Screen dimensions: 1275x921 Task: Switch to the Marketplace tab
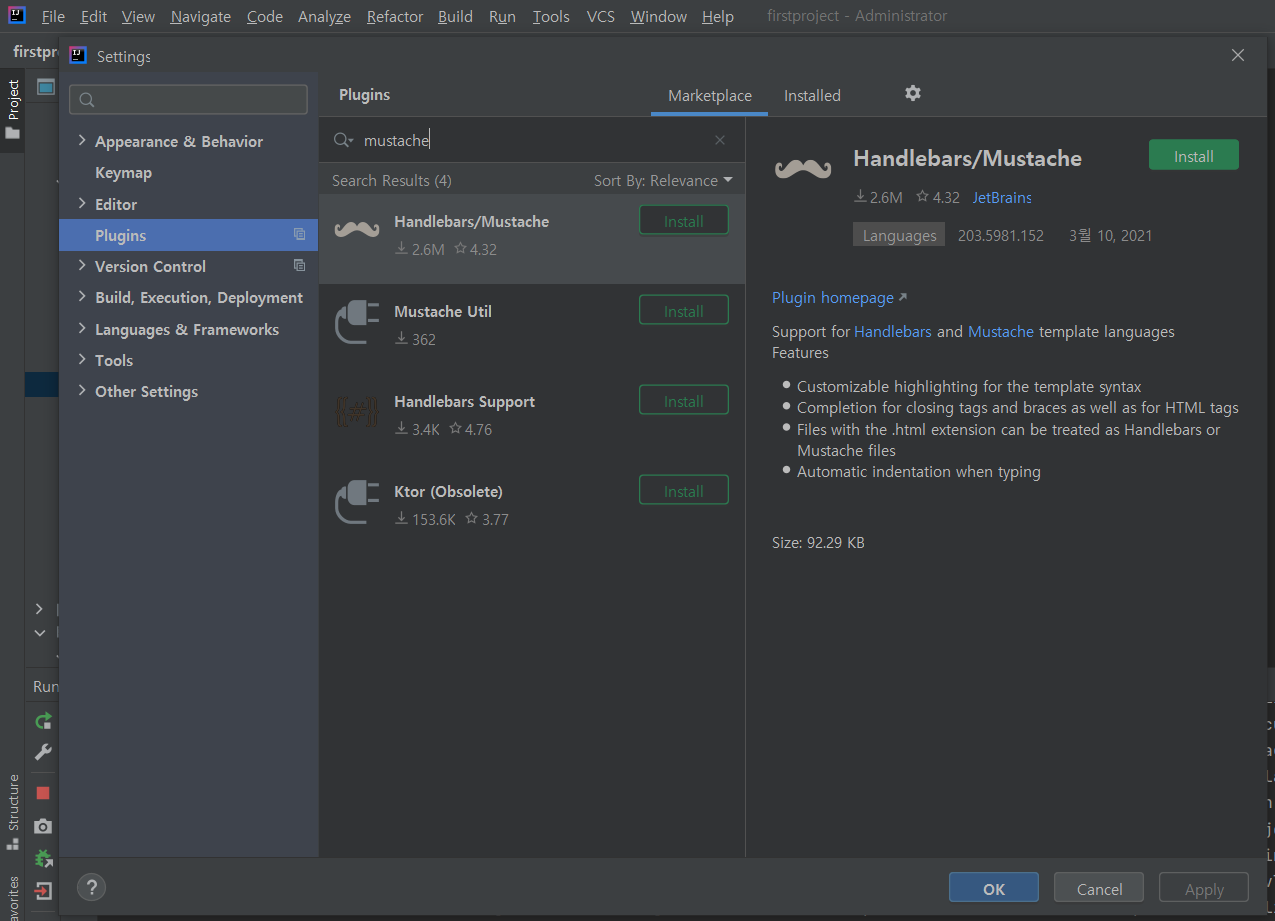[710, 96]
